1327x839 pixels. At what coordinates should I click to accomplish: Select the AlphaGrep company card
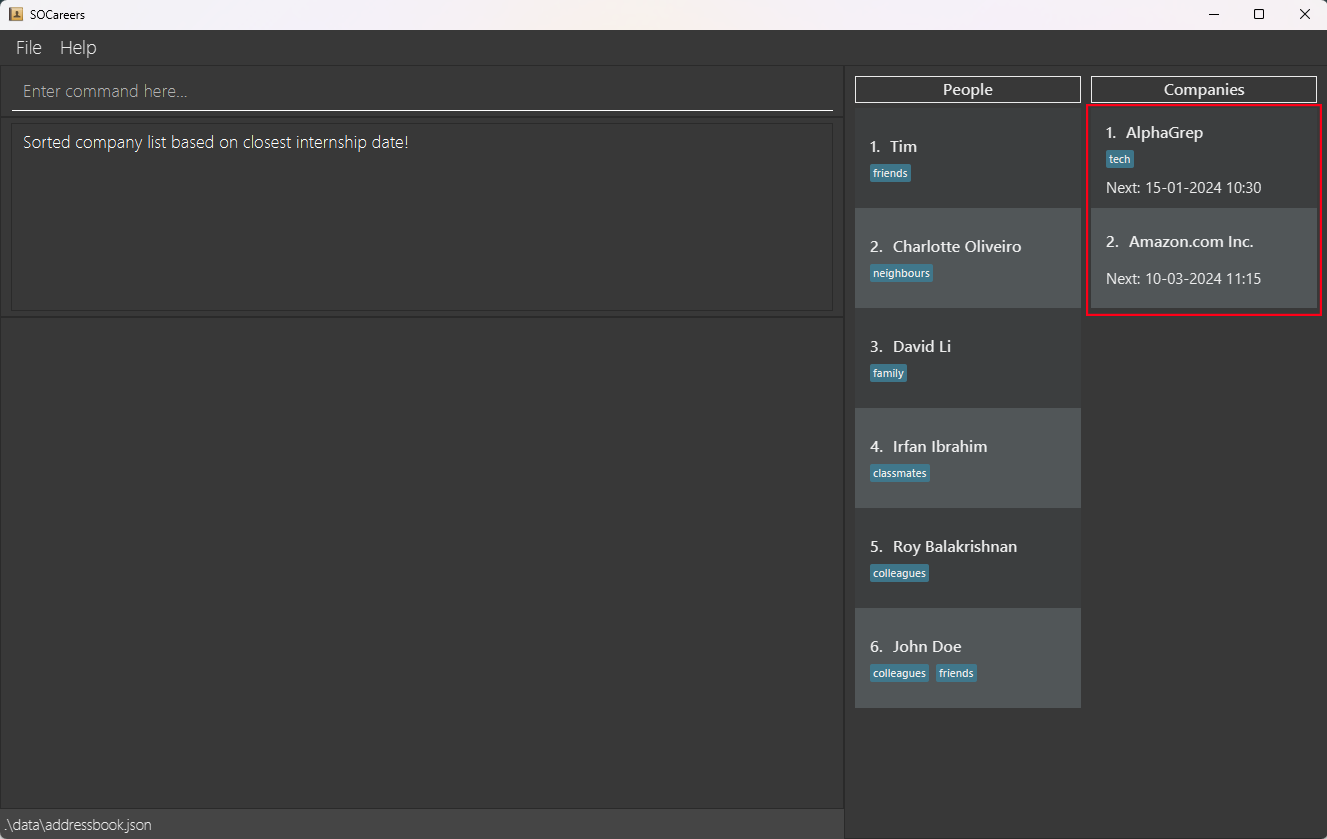click(1203, 158)
